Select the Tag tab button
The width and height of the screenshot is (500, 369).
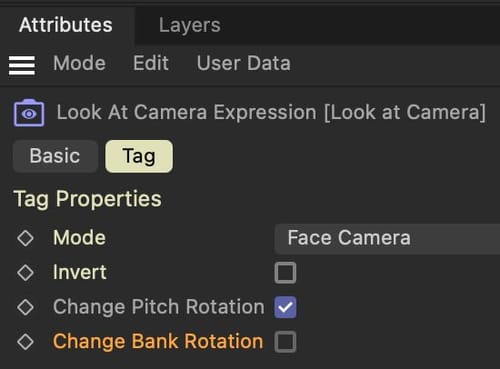[139, 156]
